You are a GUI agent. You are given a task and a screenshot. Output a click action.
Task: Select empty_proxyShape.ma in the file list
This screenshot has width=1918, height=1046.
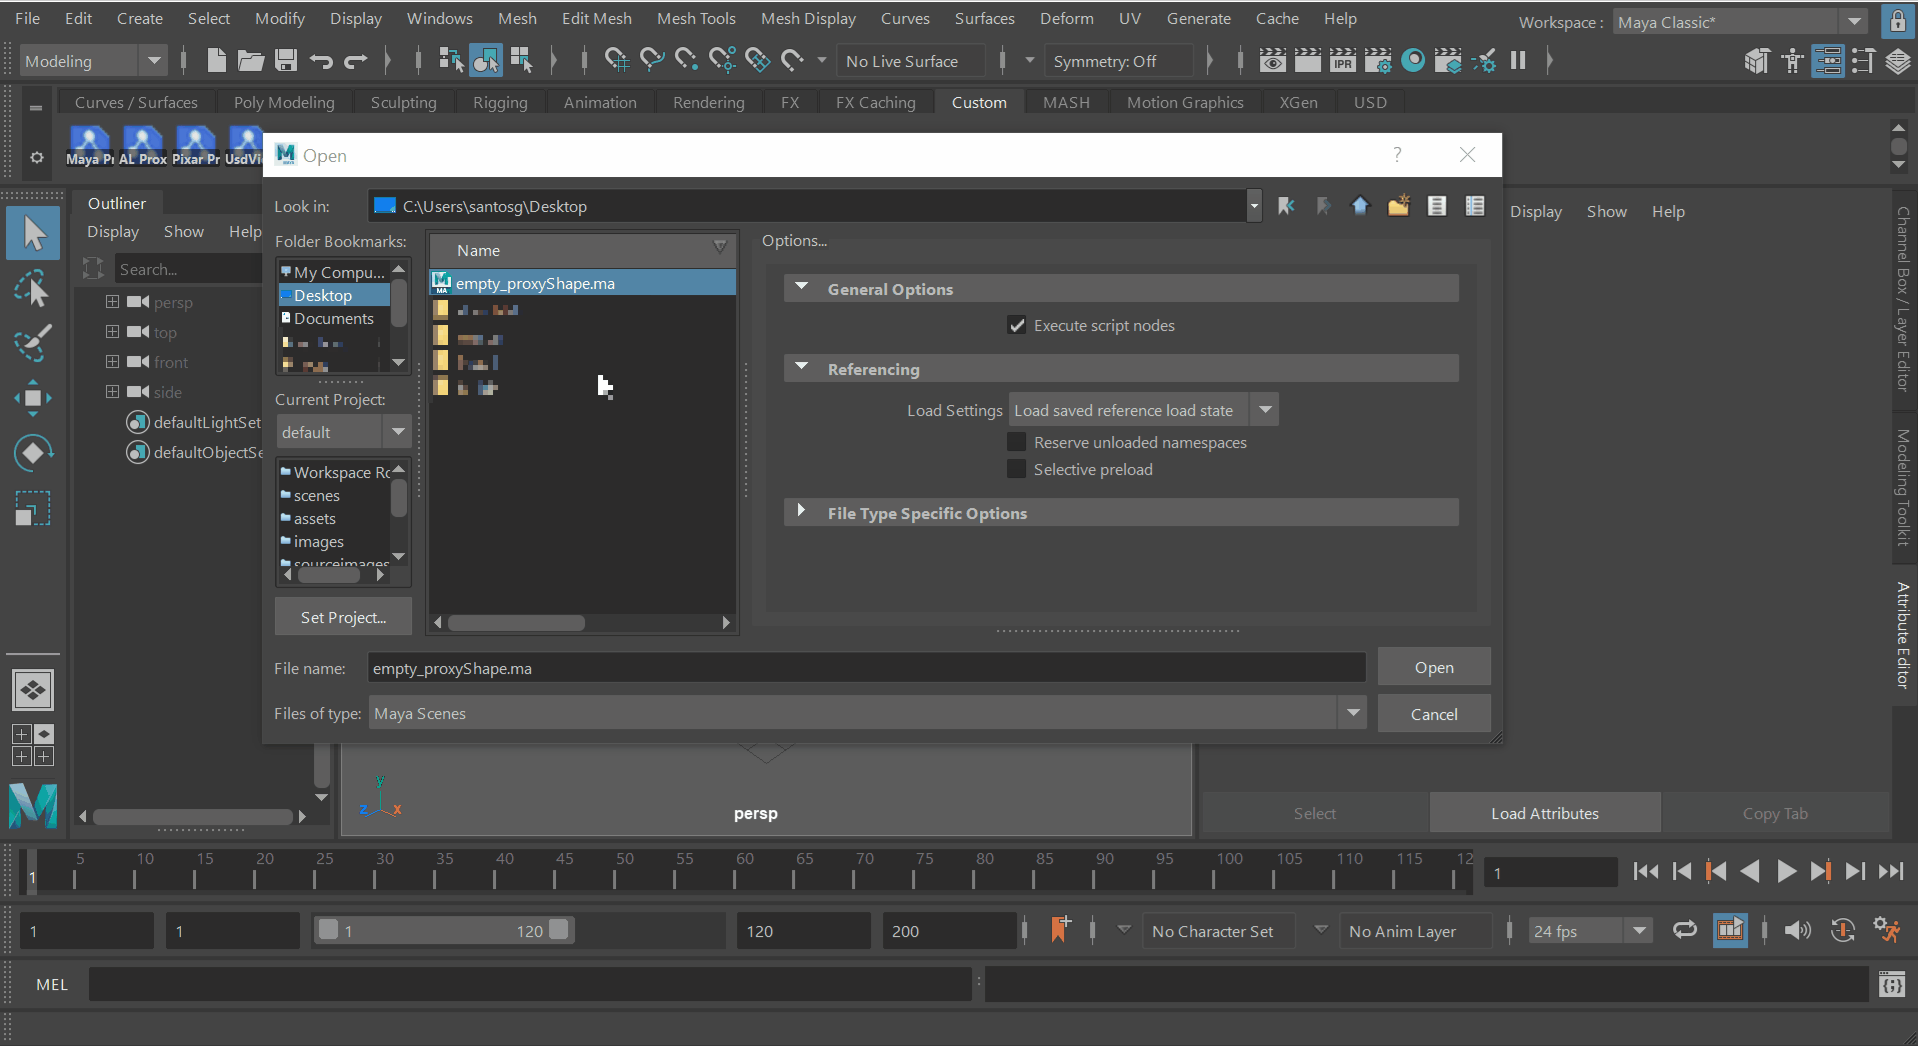[x=536, y=283]
